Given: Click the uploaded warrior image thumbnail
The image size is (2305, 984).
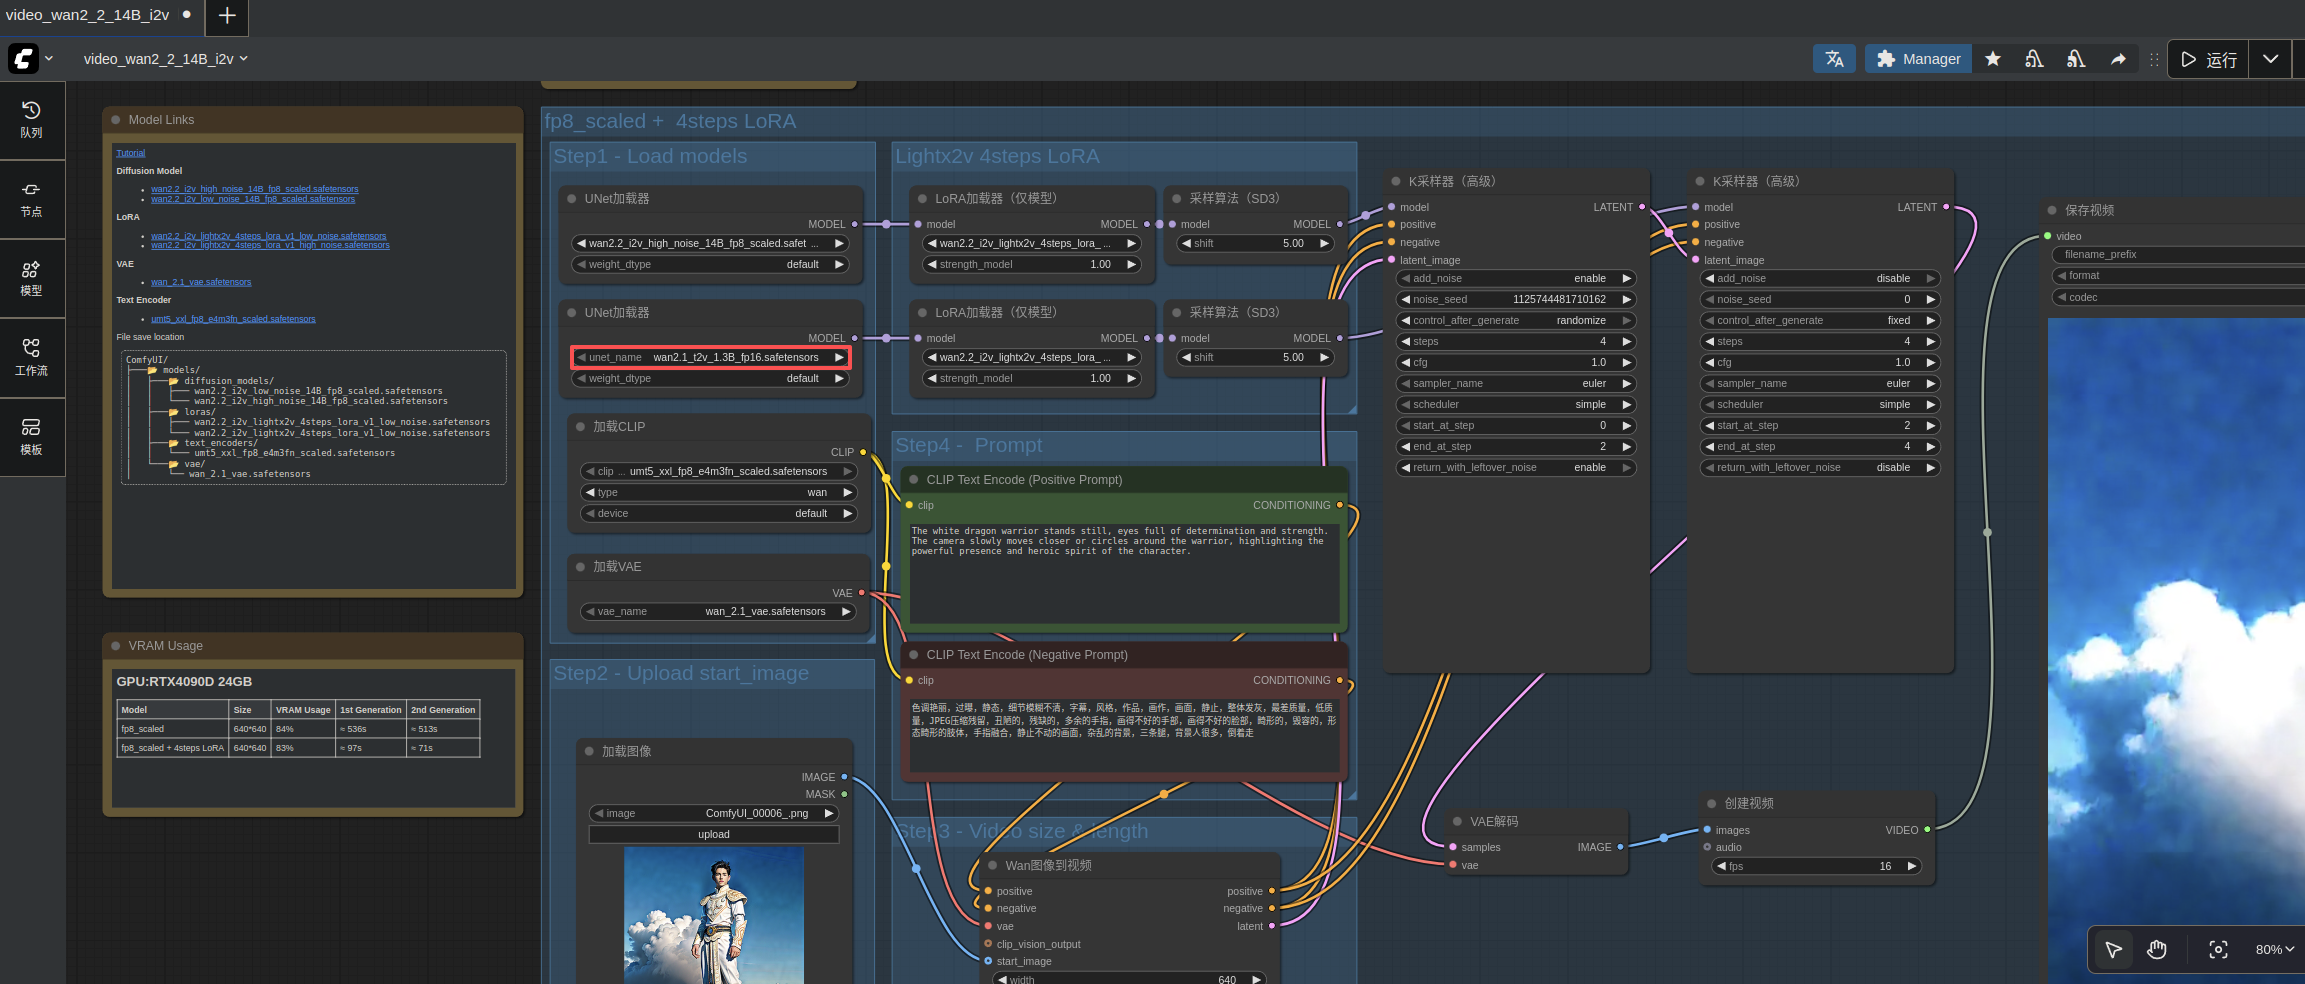Looking at the screenshot, I should point(714,916).
